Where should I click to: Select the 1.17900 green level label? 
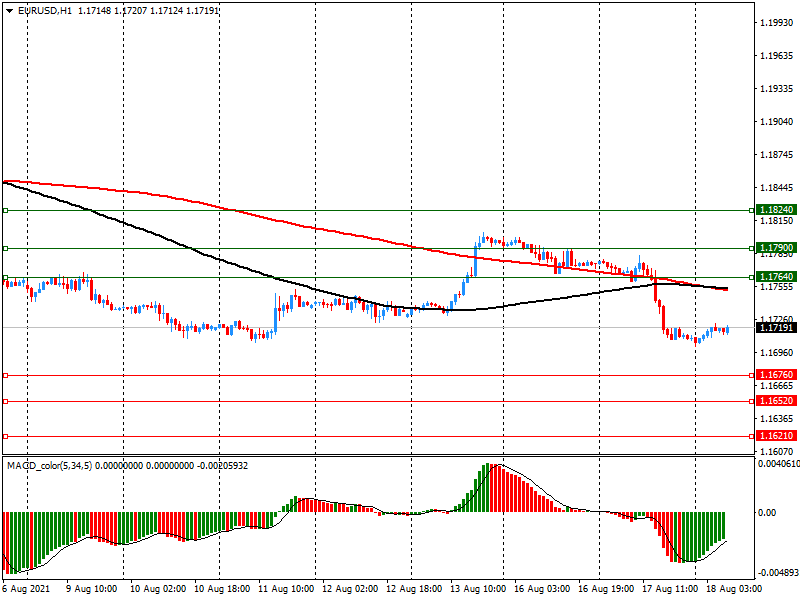pyautogui.click(x=776, y=248)
